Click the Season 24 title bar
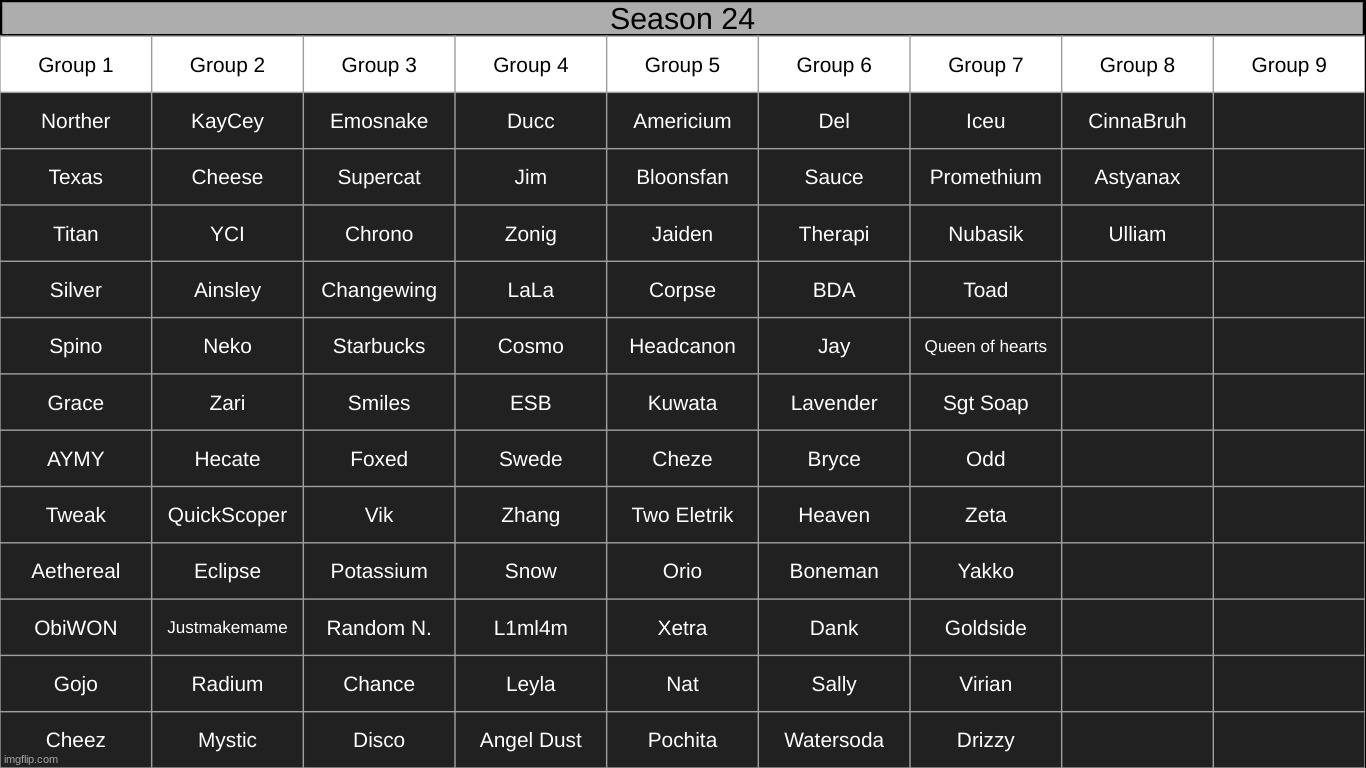Viewport: 1366px width, 768px height. point(682,19)
